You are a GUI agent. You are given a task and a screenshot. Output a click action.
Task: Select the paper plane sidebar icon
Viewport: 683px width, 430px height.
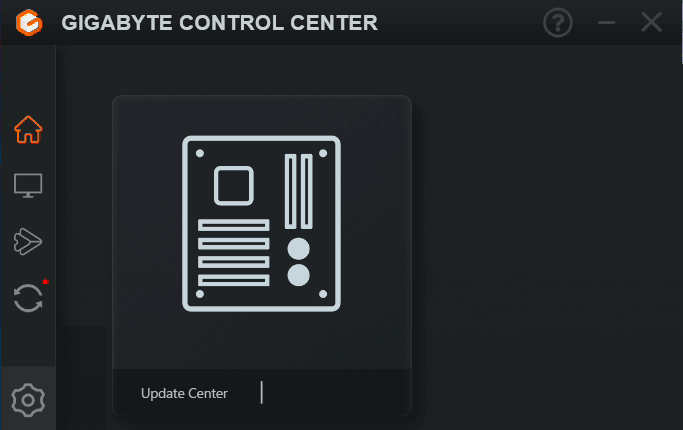pyautogui.click(x=28, y=241)
